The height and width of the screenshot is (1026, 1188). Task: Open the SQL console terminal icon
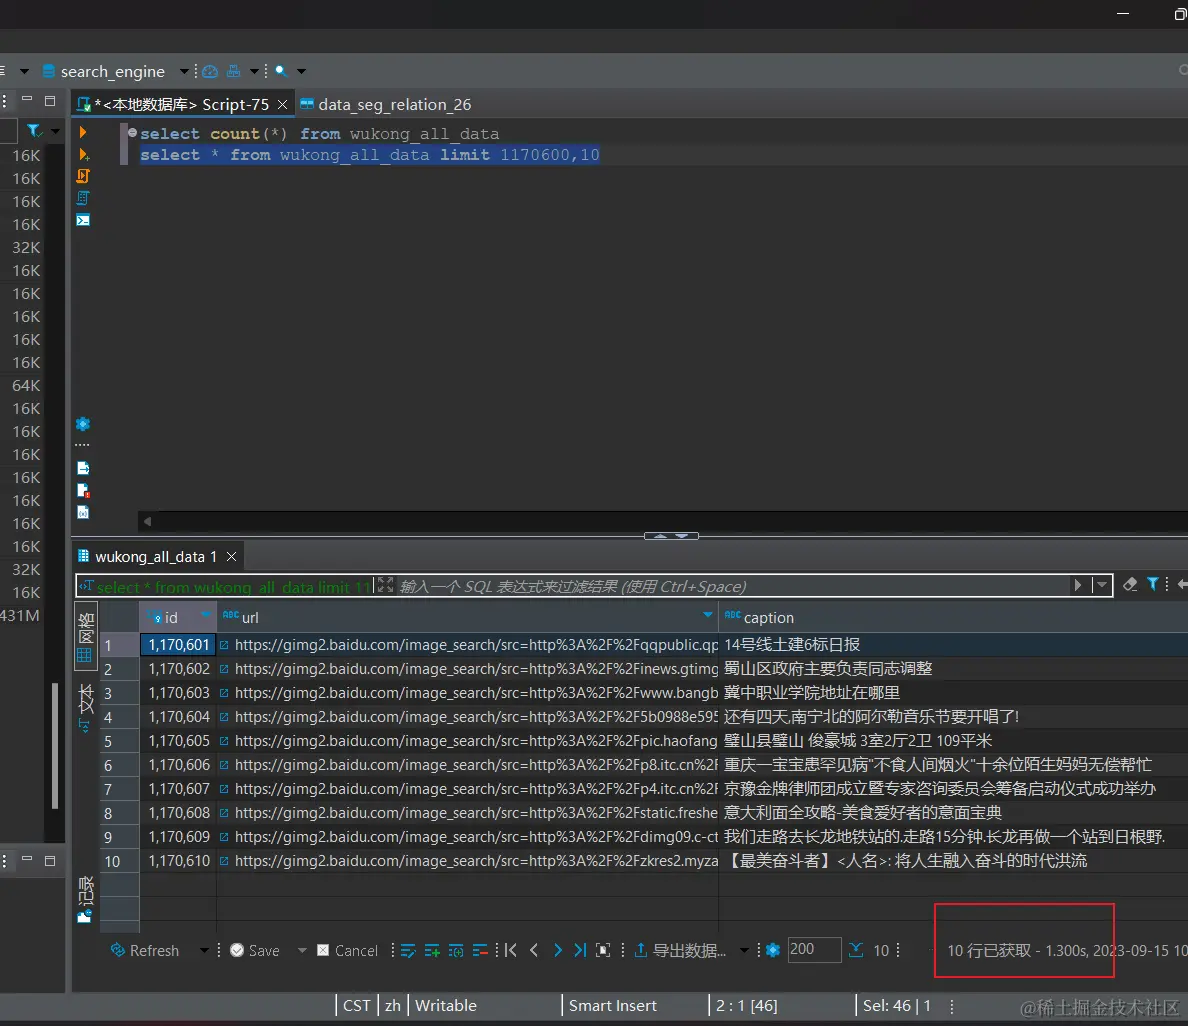coord(83,221)
